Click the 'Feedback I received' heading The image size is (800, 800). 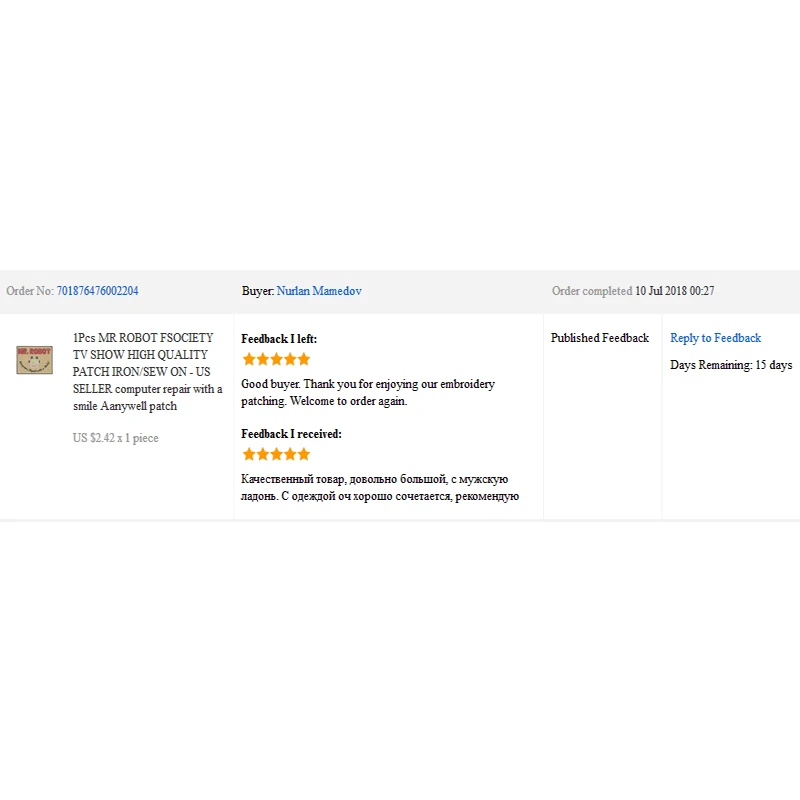(x=291, y=434)
